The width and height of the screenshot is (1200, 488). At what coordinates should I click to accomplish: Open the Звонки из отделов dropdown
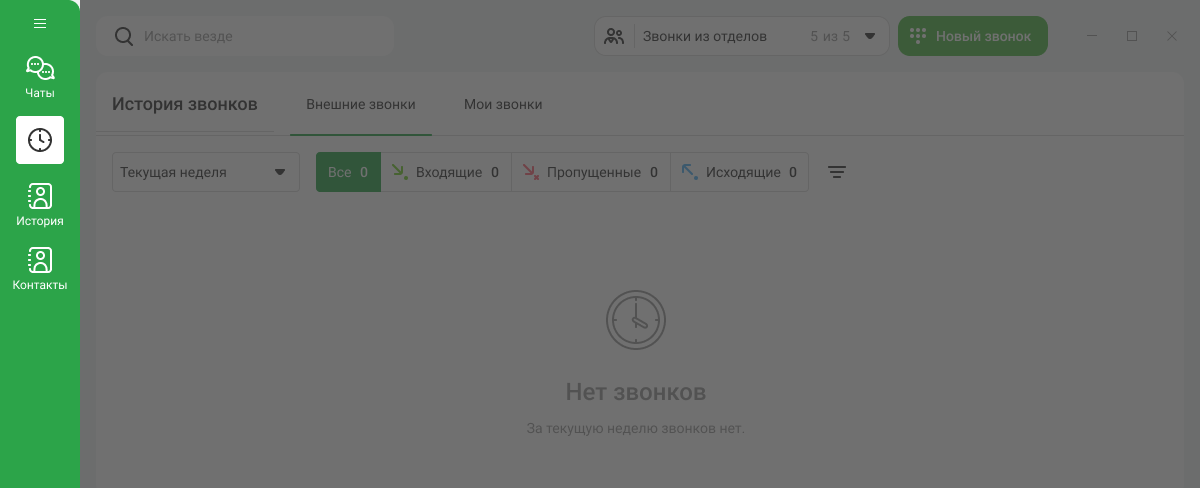coord(760,37)
